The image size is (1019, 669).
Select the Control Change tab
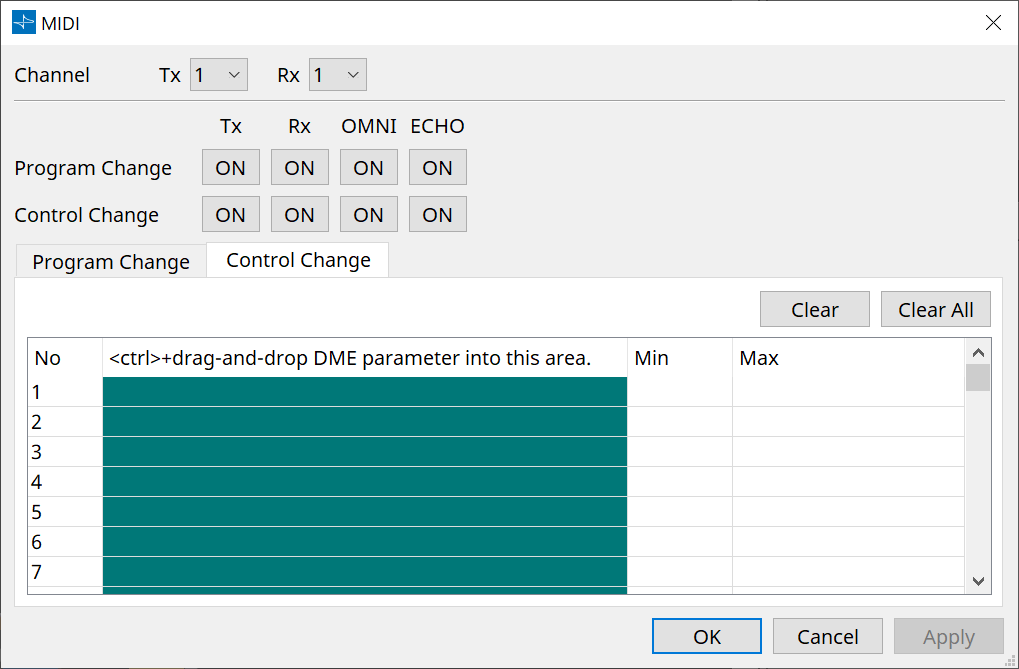tap(296, 259)
